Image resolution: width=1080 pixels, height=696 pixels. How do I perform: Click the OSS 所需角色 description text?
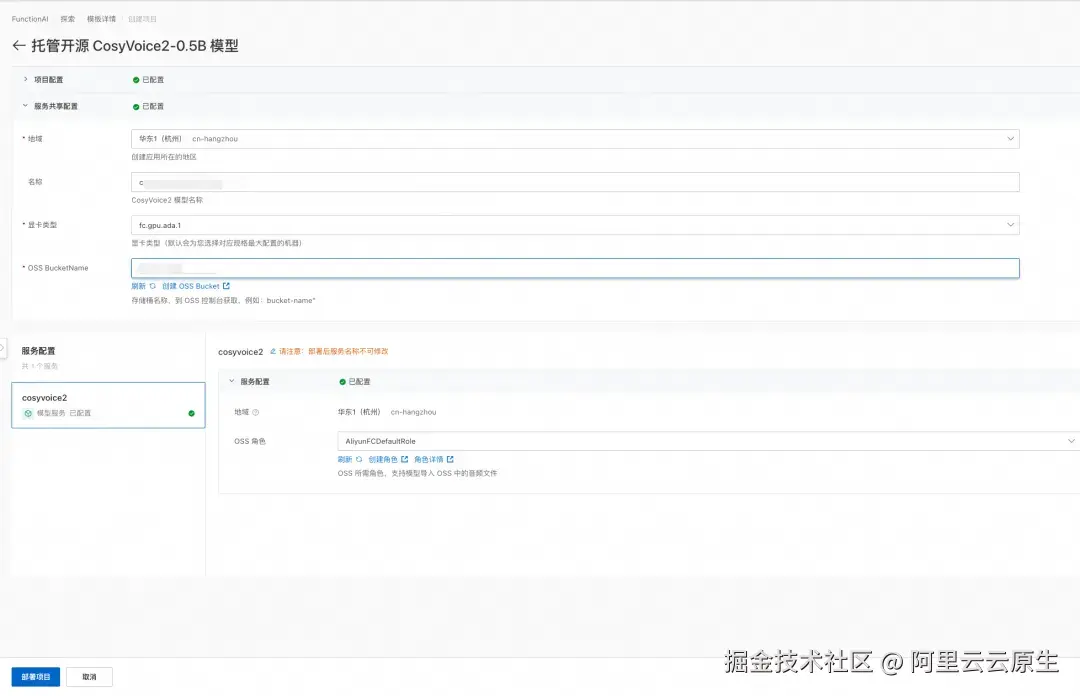click(x=417, y=473)
